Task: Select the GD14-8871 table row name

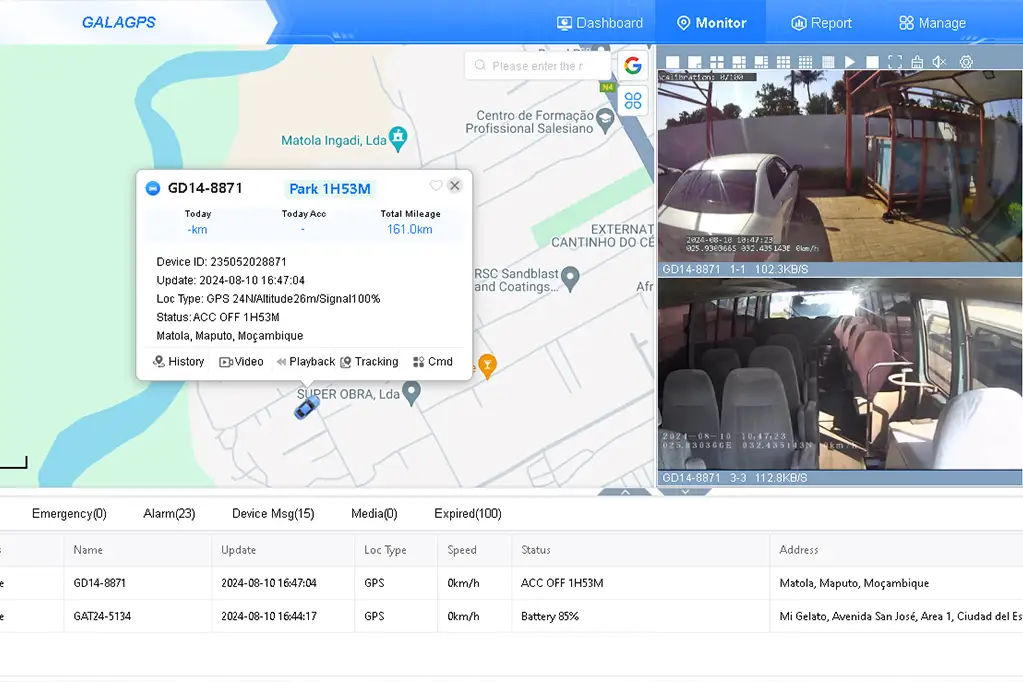Action: point(99,583)
